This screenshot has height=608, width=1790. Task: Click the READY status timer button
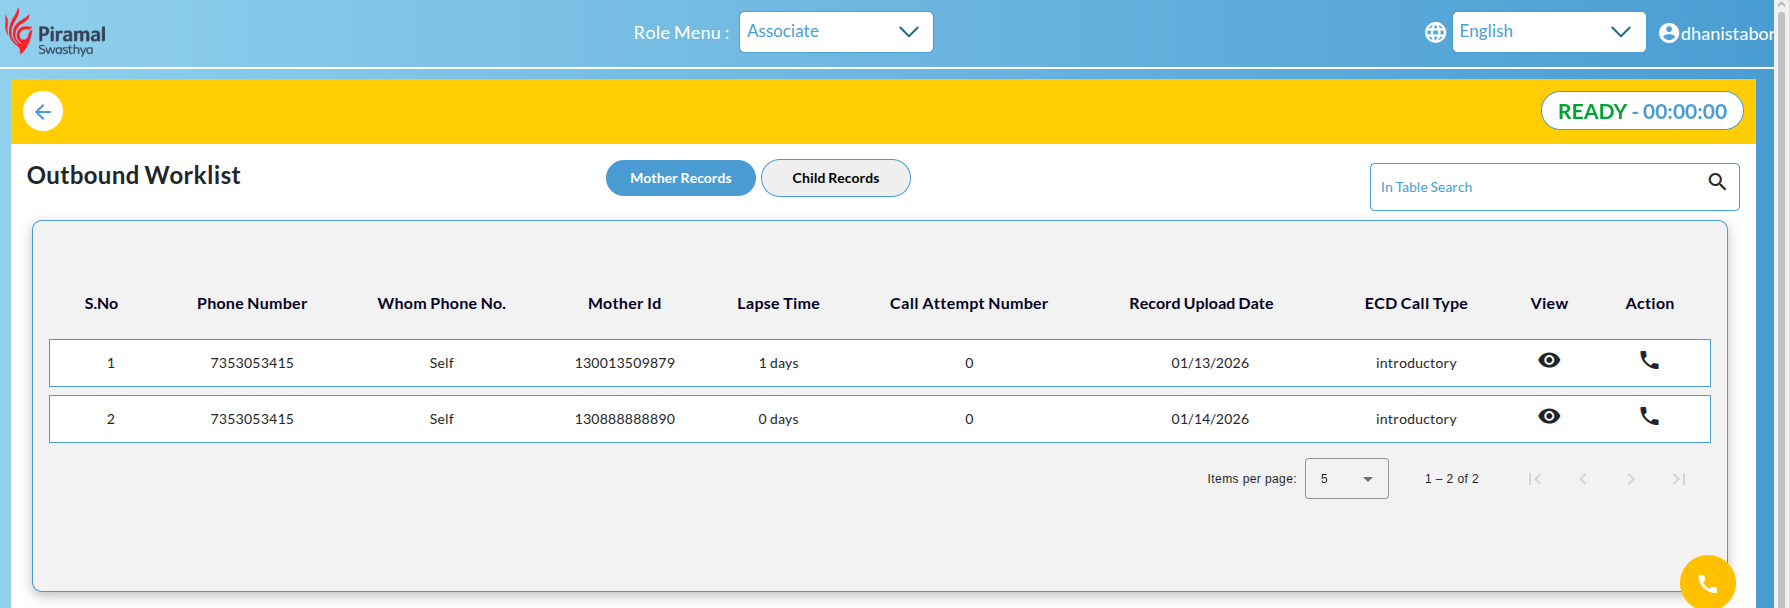[1641, 111]
